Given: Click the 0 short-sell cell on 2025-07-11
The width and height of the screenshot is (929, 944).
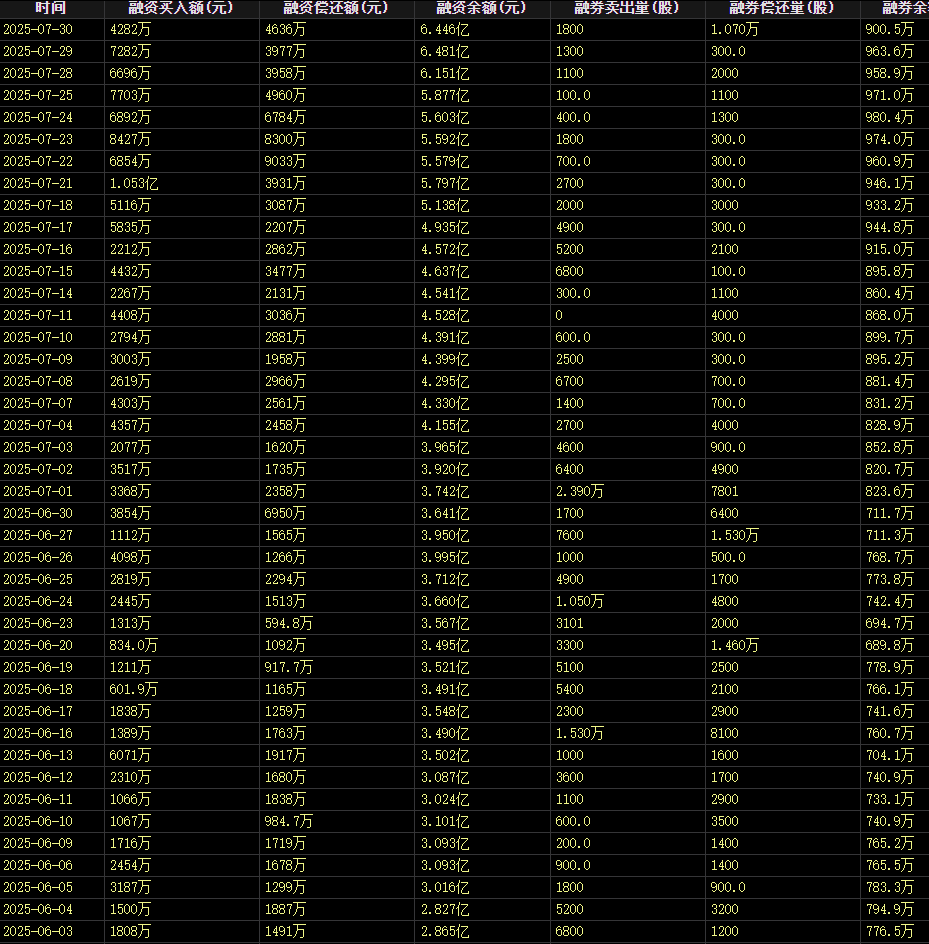Looking at the screenshot, I should (x=559, y=315).
